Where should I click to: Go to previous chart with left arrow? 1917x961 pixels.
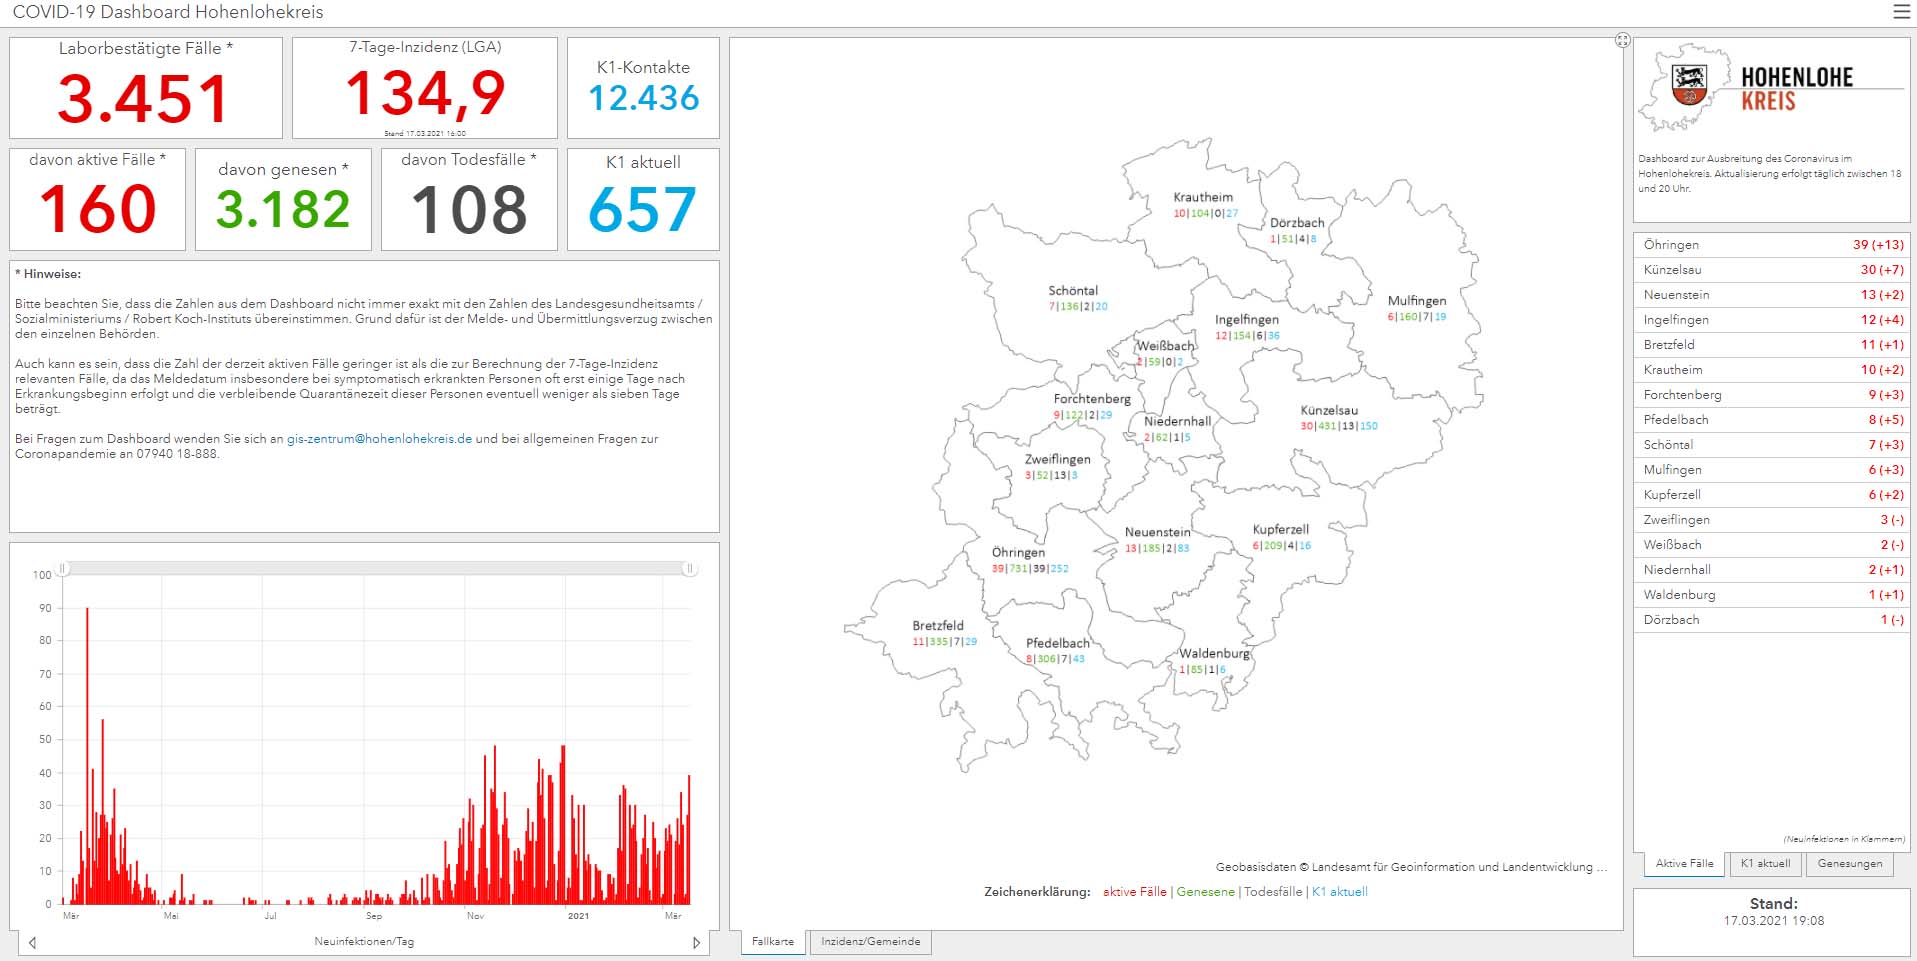32,942
